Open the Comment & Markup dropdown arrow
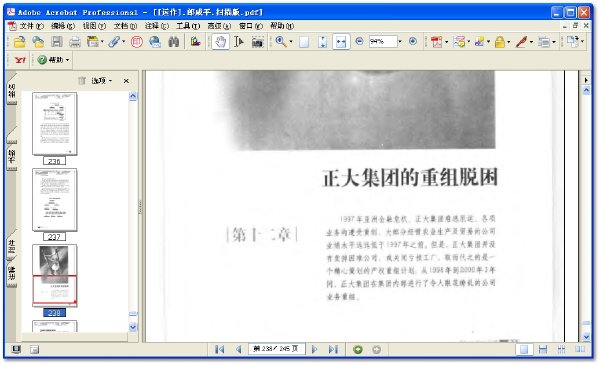600x365 pixels. [468, 42]
